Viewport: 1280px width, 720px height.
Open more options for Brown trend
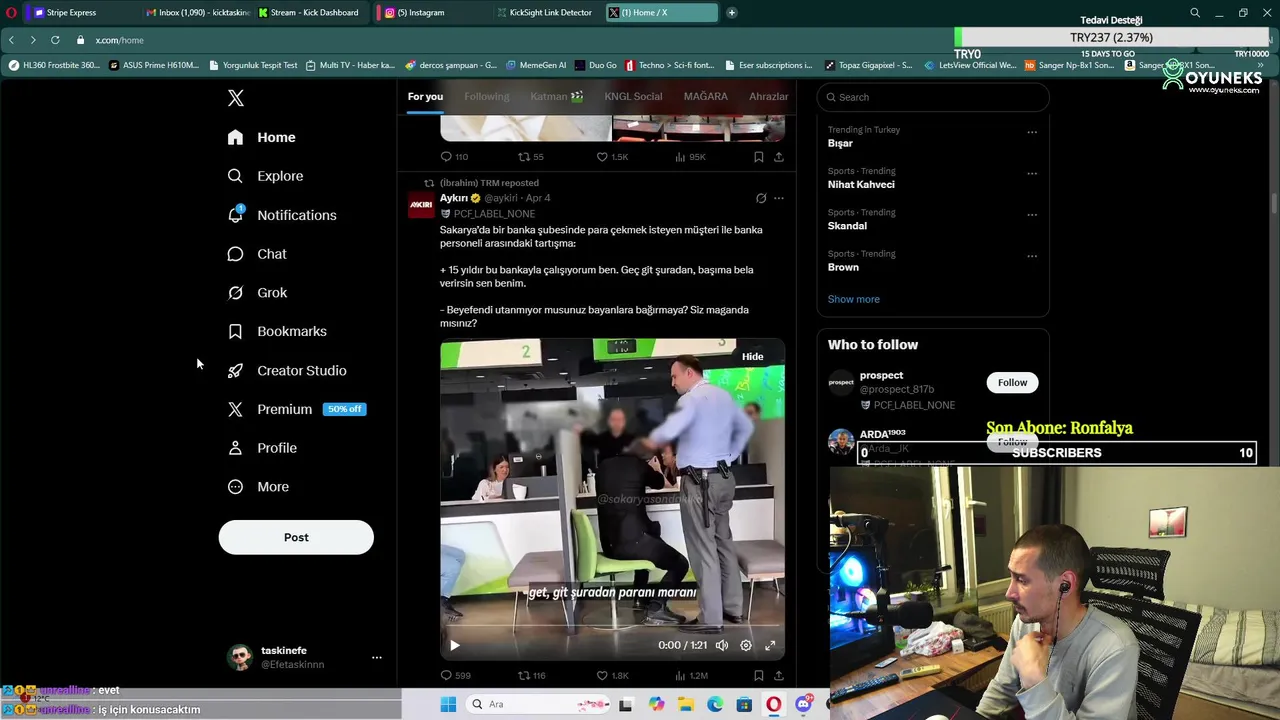click(1032, 256)
